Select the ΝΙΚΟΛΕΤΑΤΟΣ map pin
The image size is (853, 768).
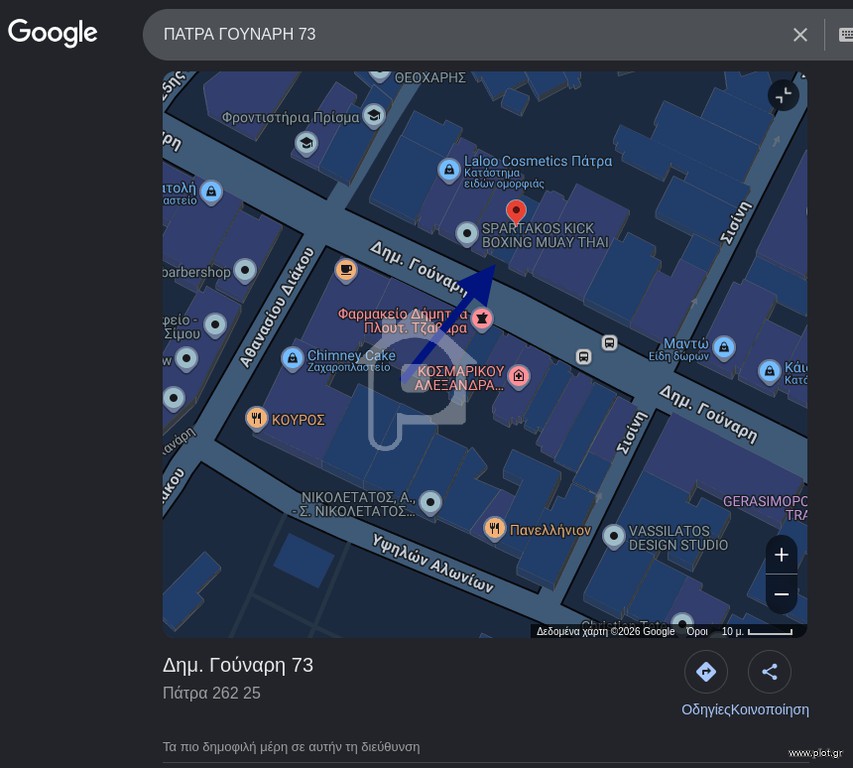click(x=430, y=502)
